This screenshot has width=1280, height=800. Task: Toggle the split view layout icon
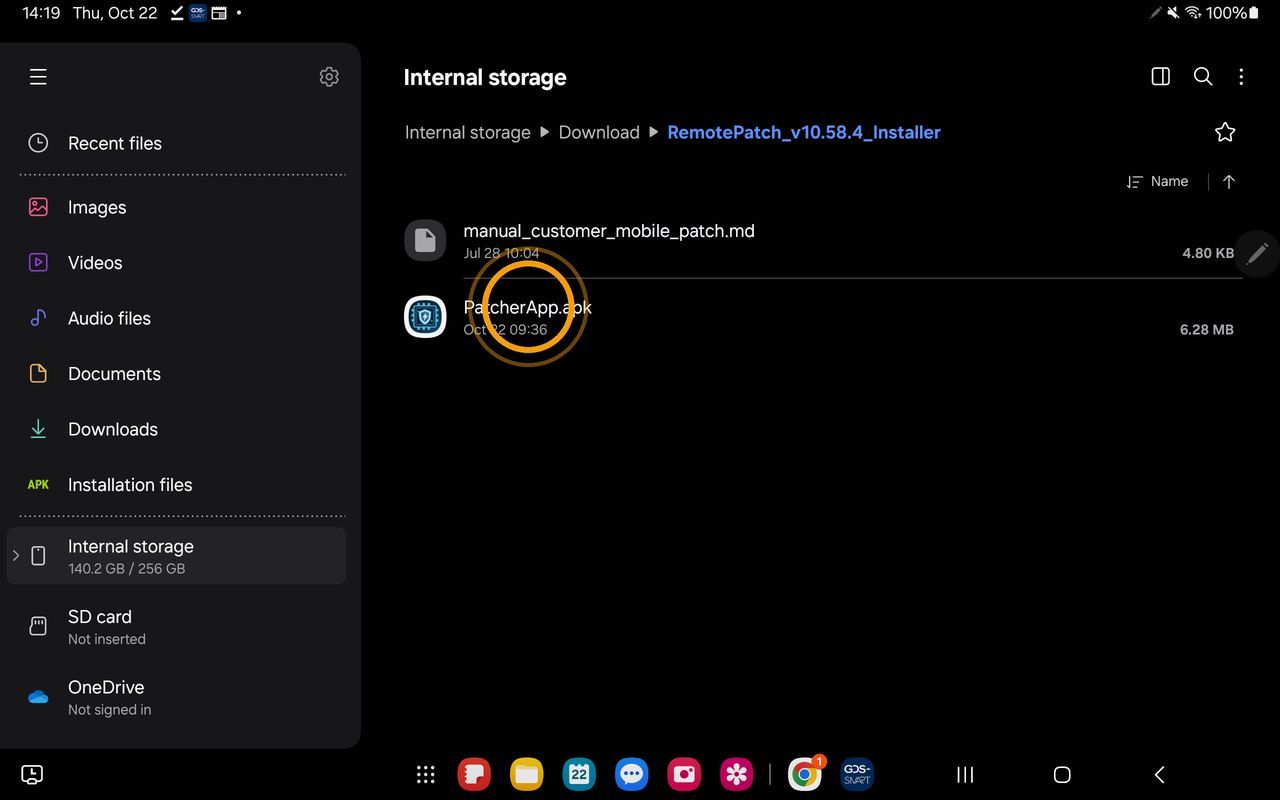coord(1161,77)
